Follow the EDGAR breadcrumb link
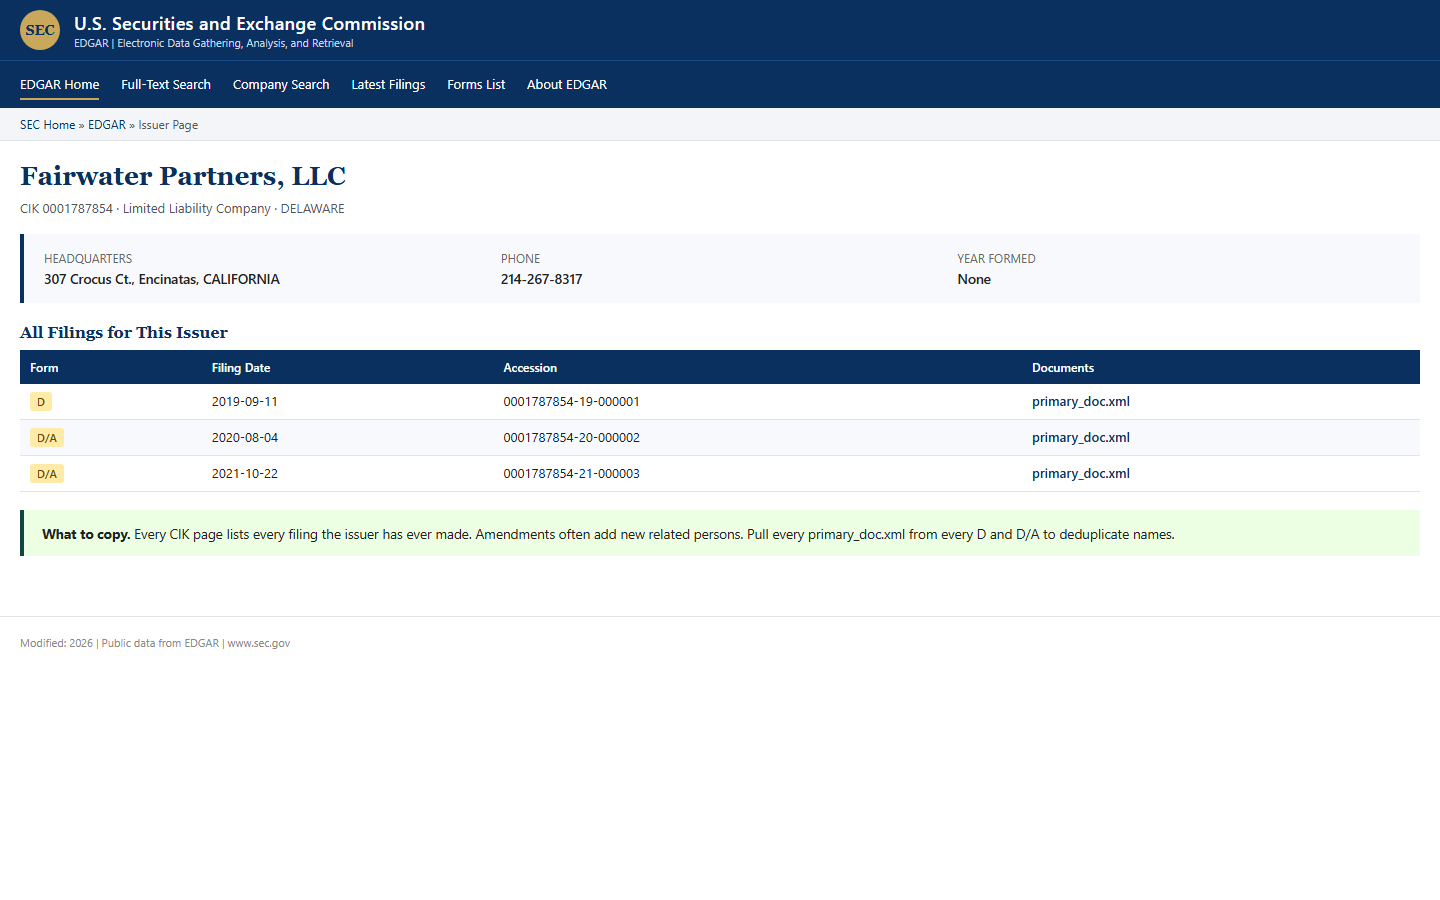Screen dimensions: 1440x900 (107, 125)
